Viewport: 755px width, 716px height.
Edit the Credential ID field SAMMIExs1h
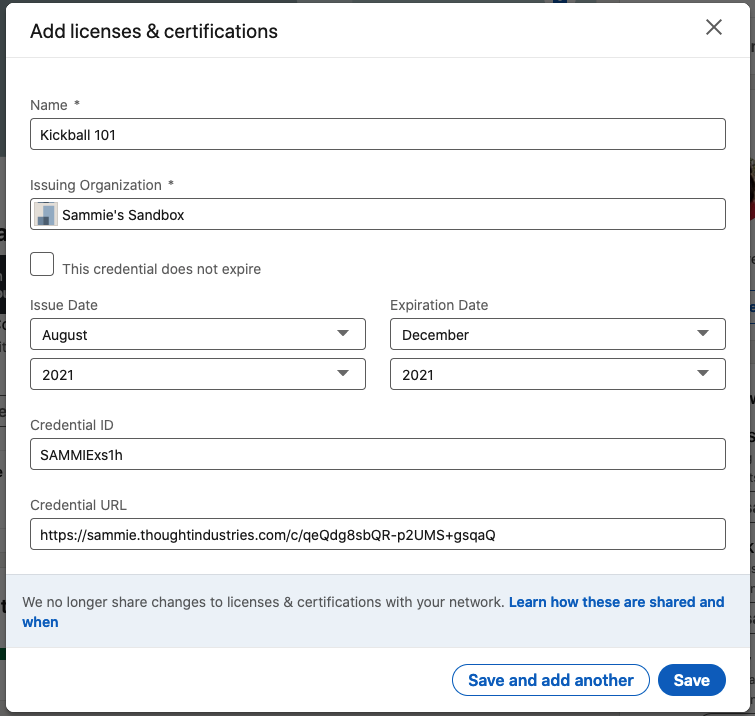[x=378, y=454]
